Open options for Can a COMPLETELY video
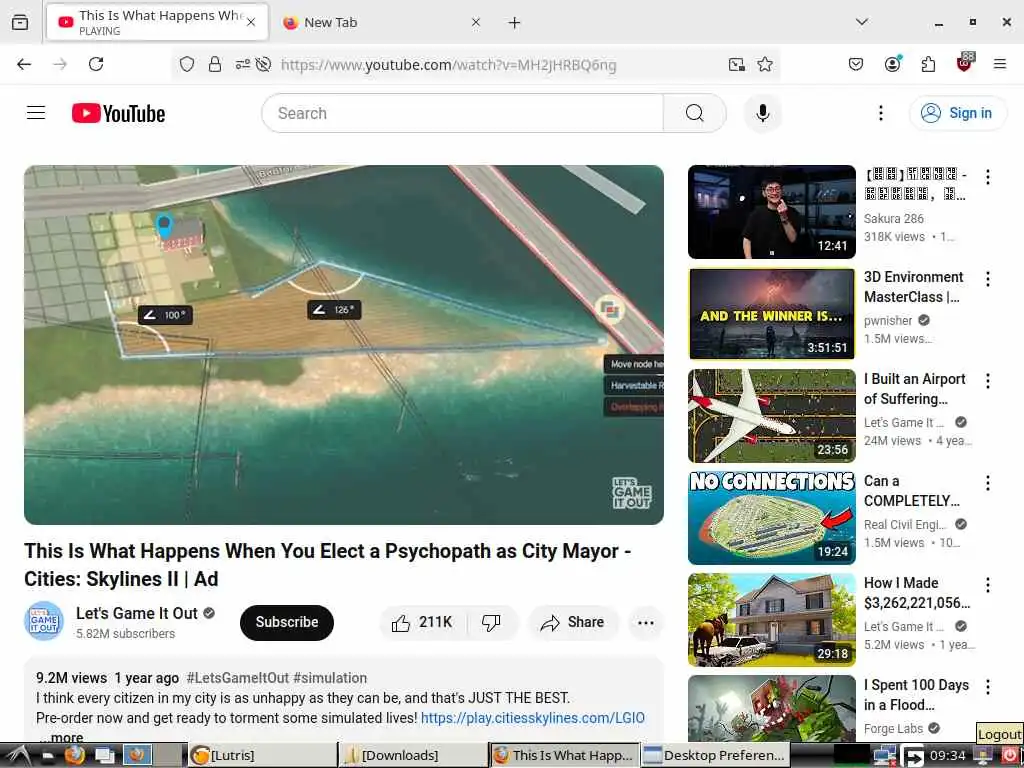Screen dimensions: 1024x768 987,483
